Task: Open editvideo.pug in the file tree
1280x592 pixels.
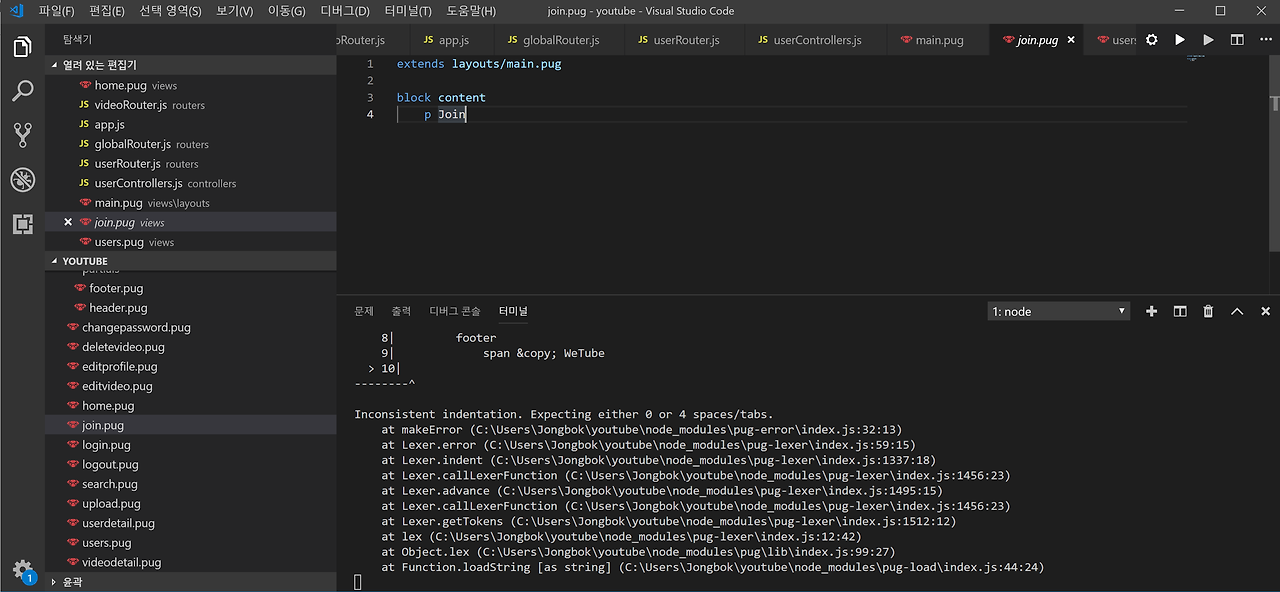Action: click(190, 386)
